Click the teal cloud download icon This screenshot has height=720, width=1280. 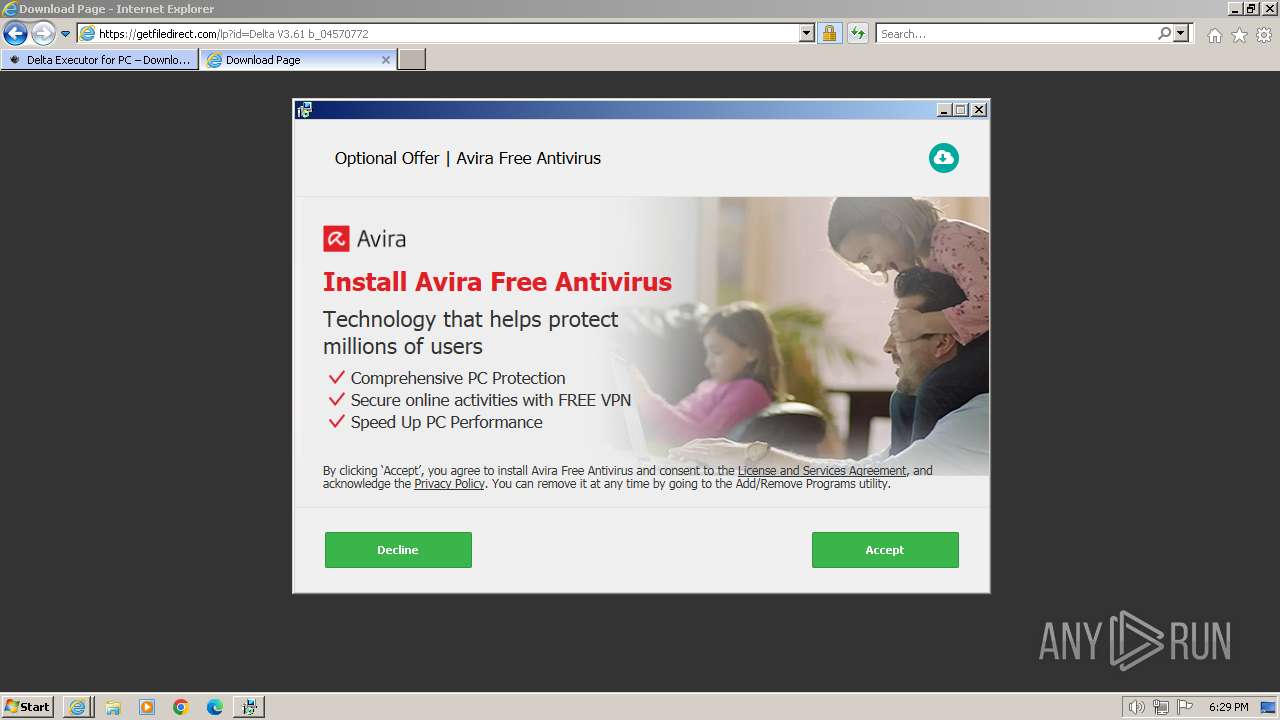[x=943, y=158]
